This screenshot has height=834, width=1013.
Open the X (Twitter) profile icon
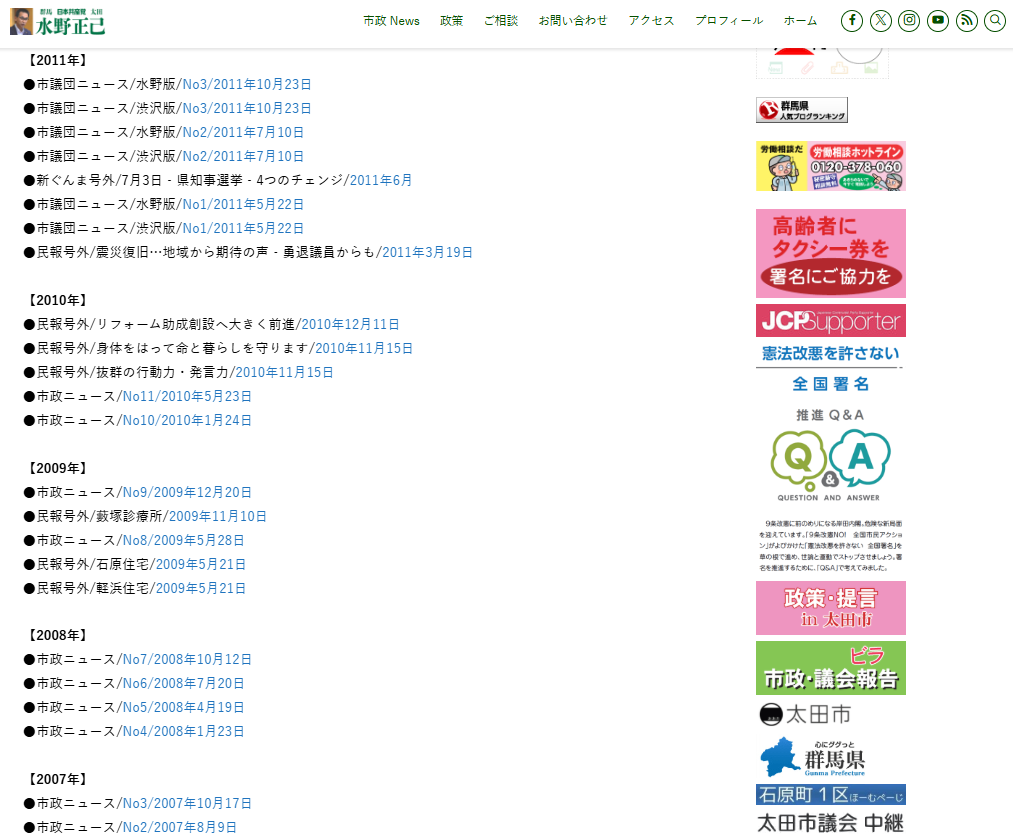(x=880, y=21)
